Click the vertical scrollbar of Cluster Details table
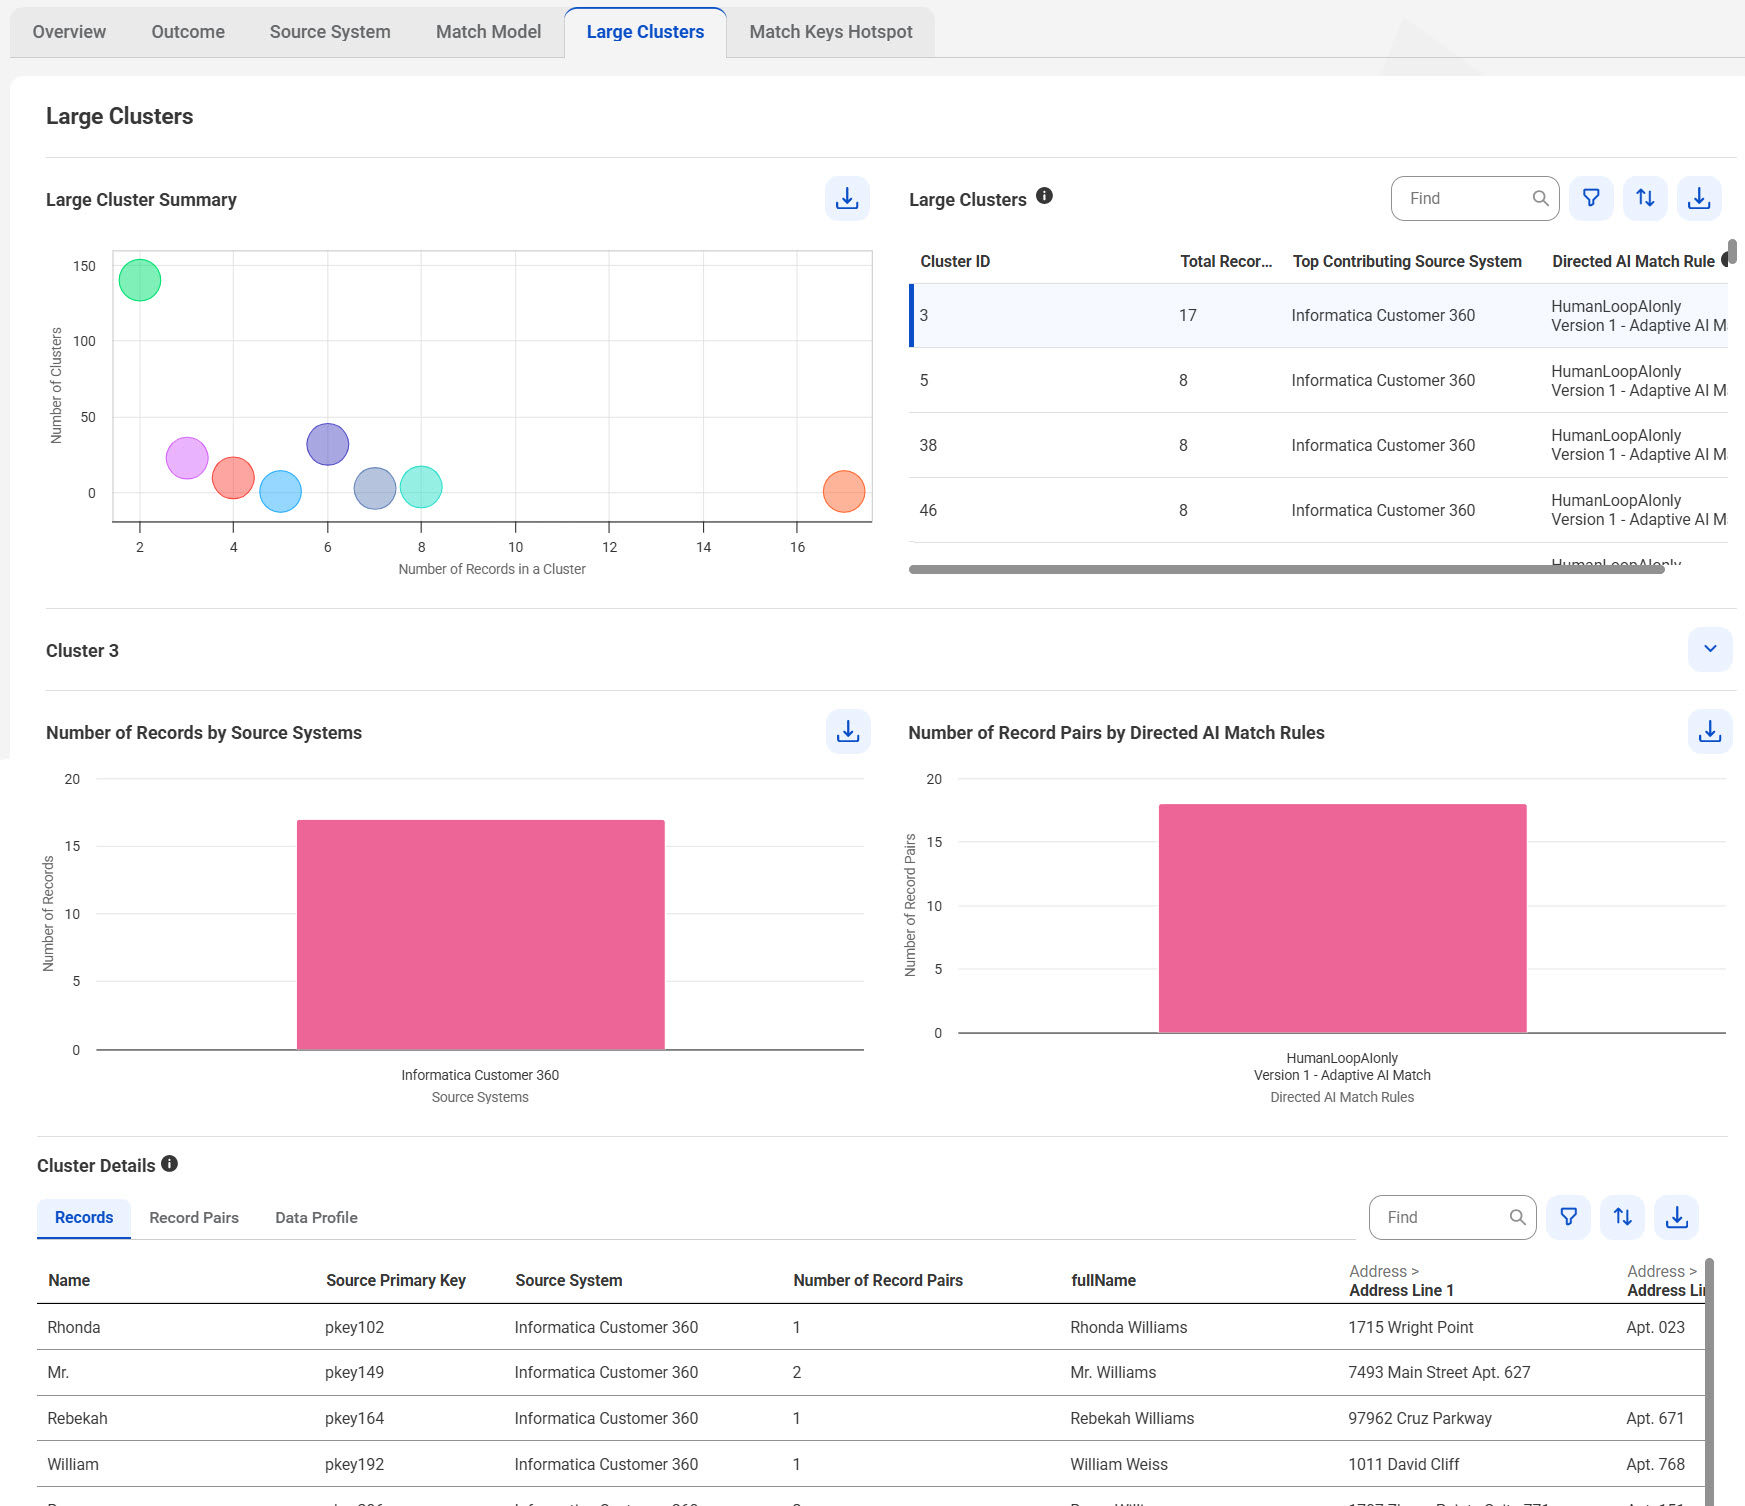This screenshot has width=1745, height=1506. [1710, 1380]
